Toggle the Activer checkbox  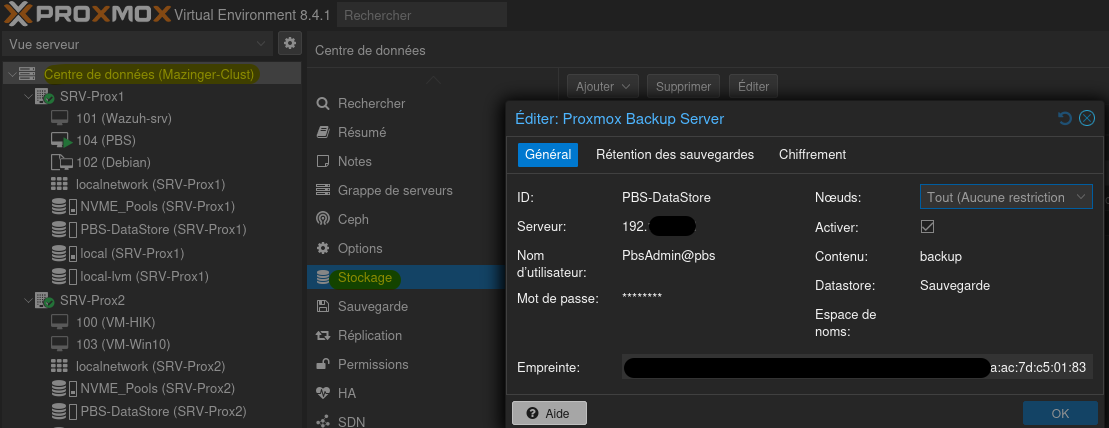927,227
